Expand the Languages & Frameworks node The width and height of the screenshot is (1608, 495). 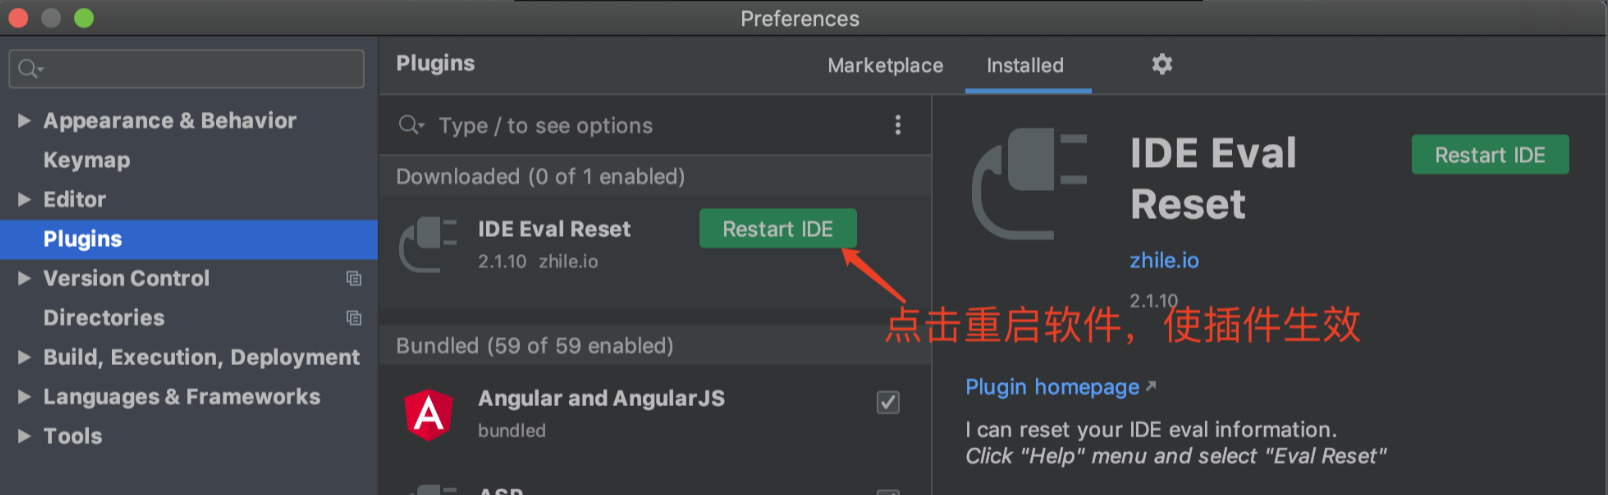pyautogui.click(x=24, y=397)
